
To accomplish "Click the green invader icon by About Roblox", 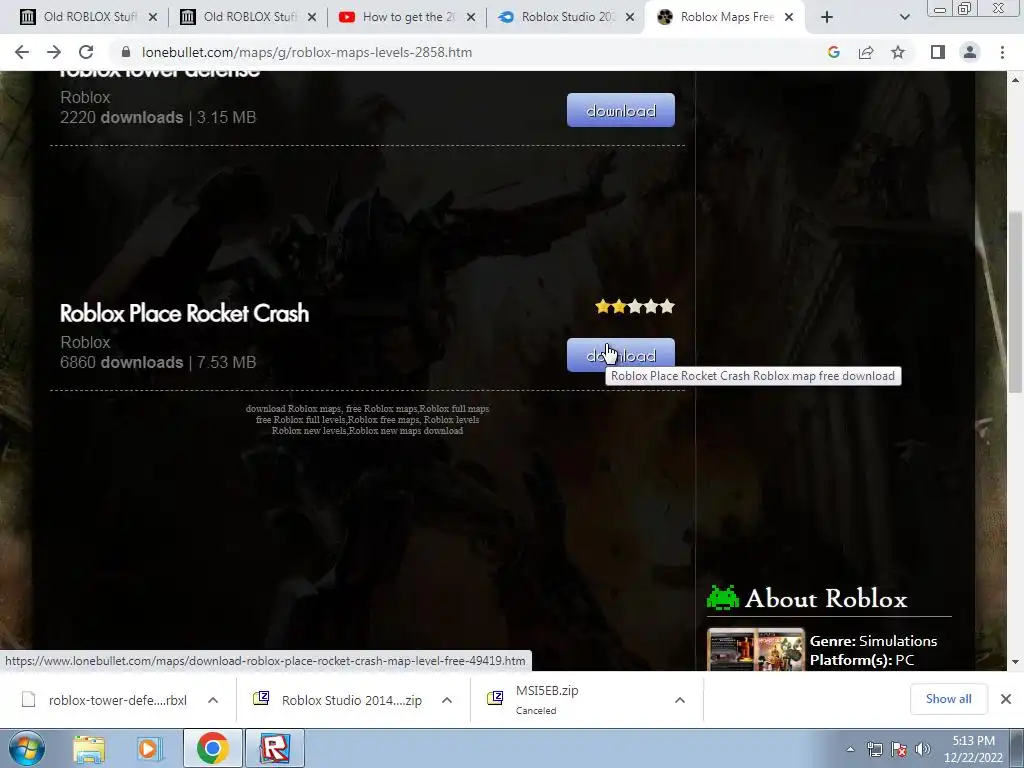I will click(x=723, y=598).
